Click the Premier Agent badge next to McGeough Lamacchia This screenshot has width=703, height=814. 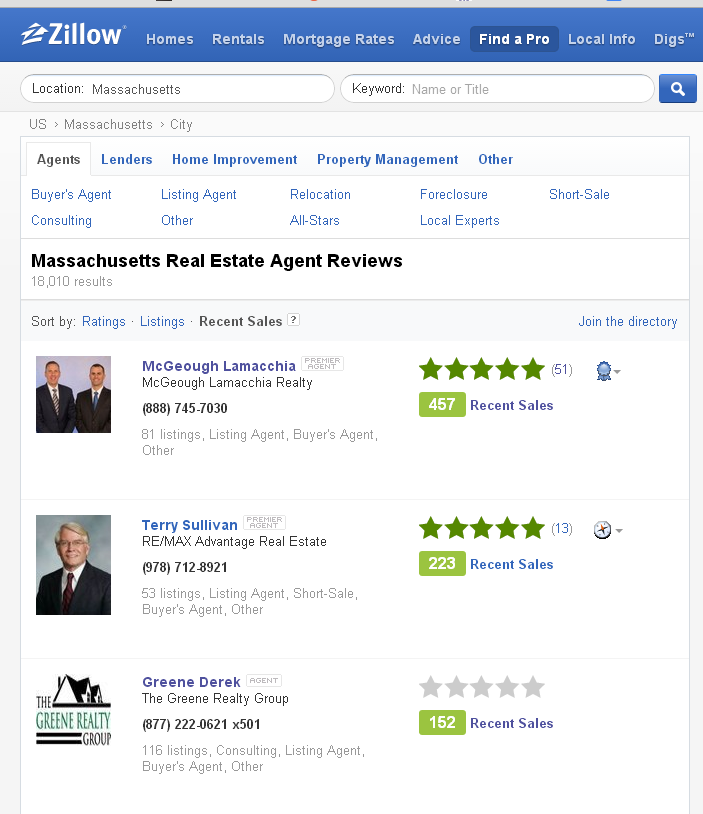(322, 363)
